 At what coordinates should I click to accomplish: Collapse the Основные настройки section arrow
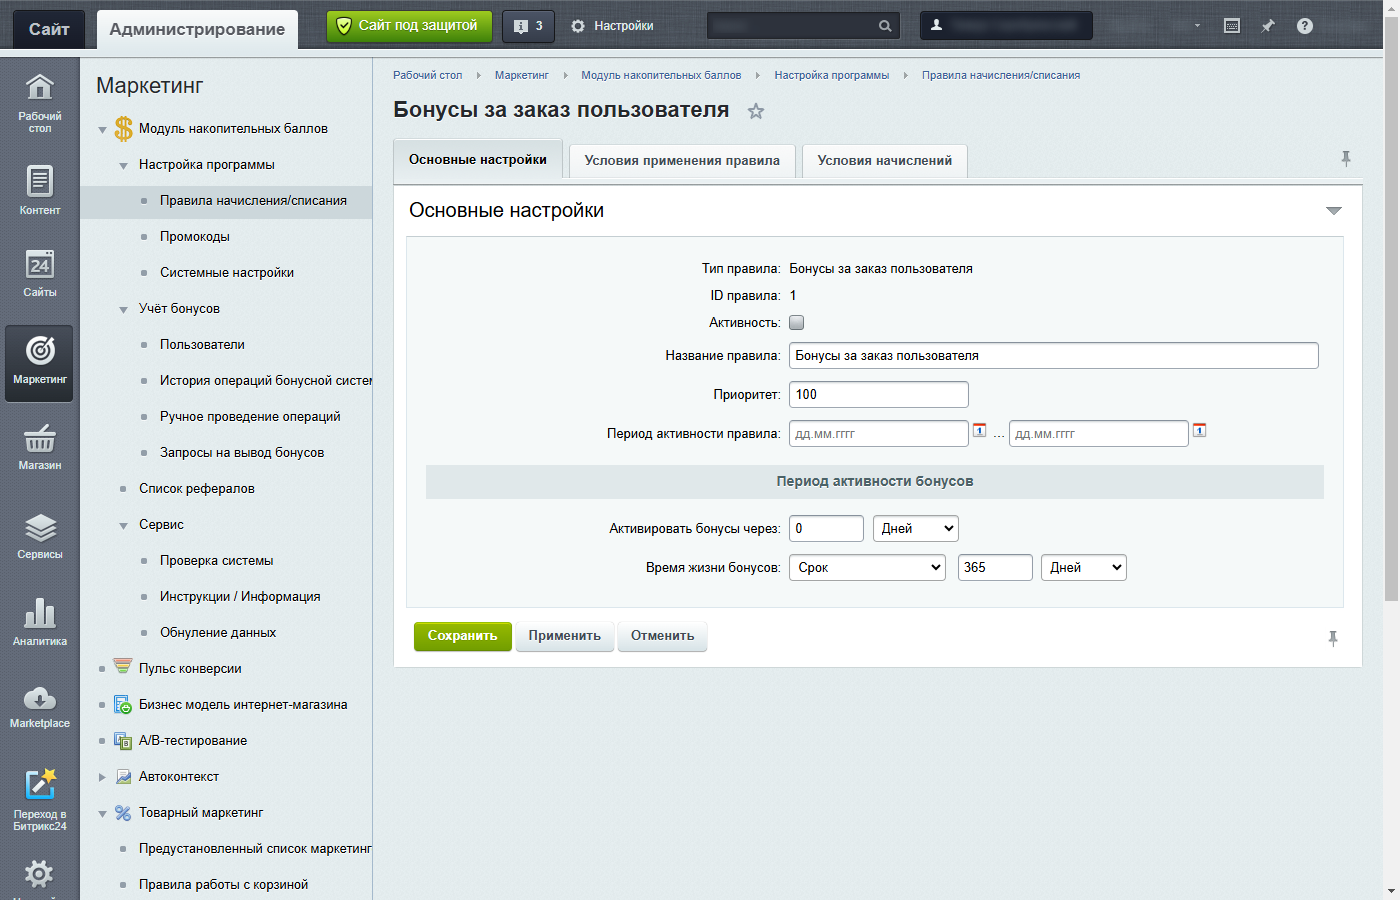[x=1333, y=211]
